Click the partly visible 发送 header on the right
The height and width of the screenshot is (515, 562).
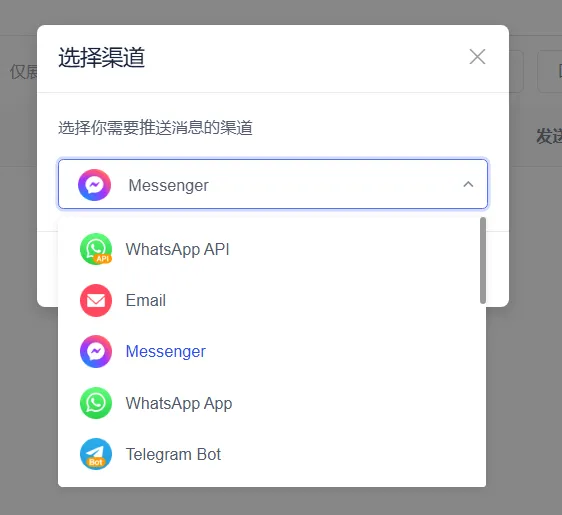[x=549, y=136]
